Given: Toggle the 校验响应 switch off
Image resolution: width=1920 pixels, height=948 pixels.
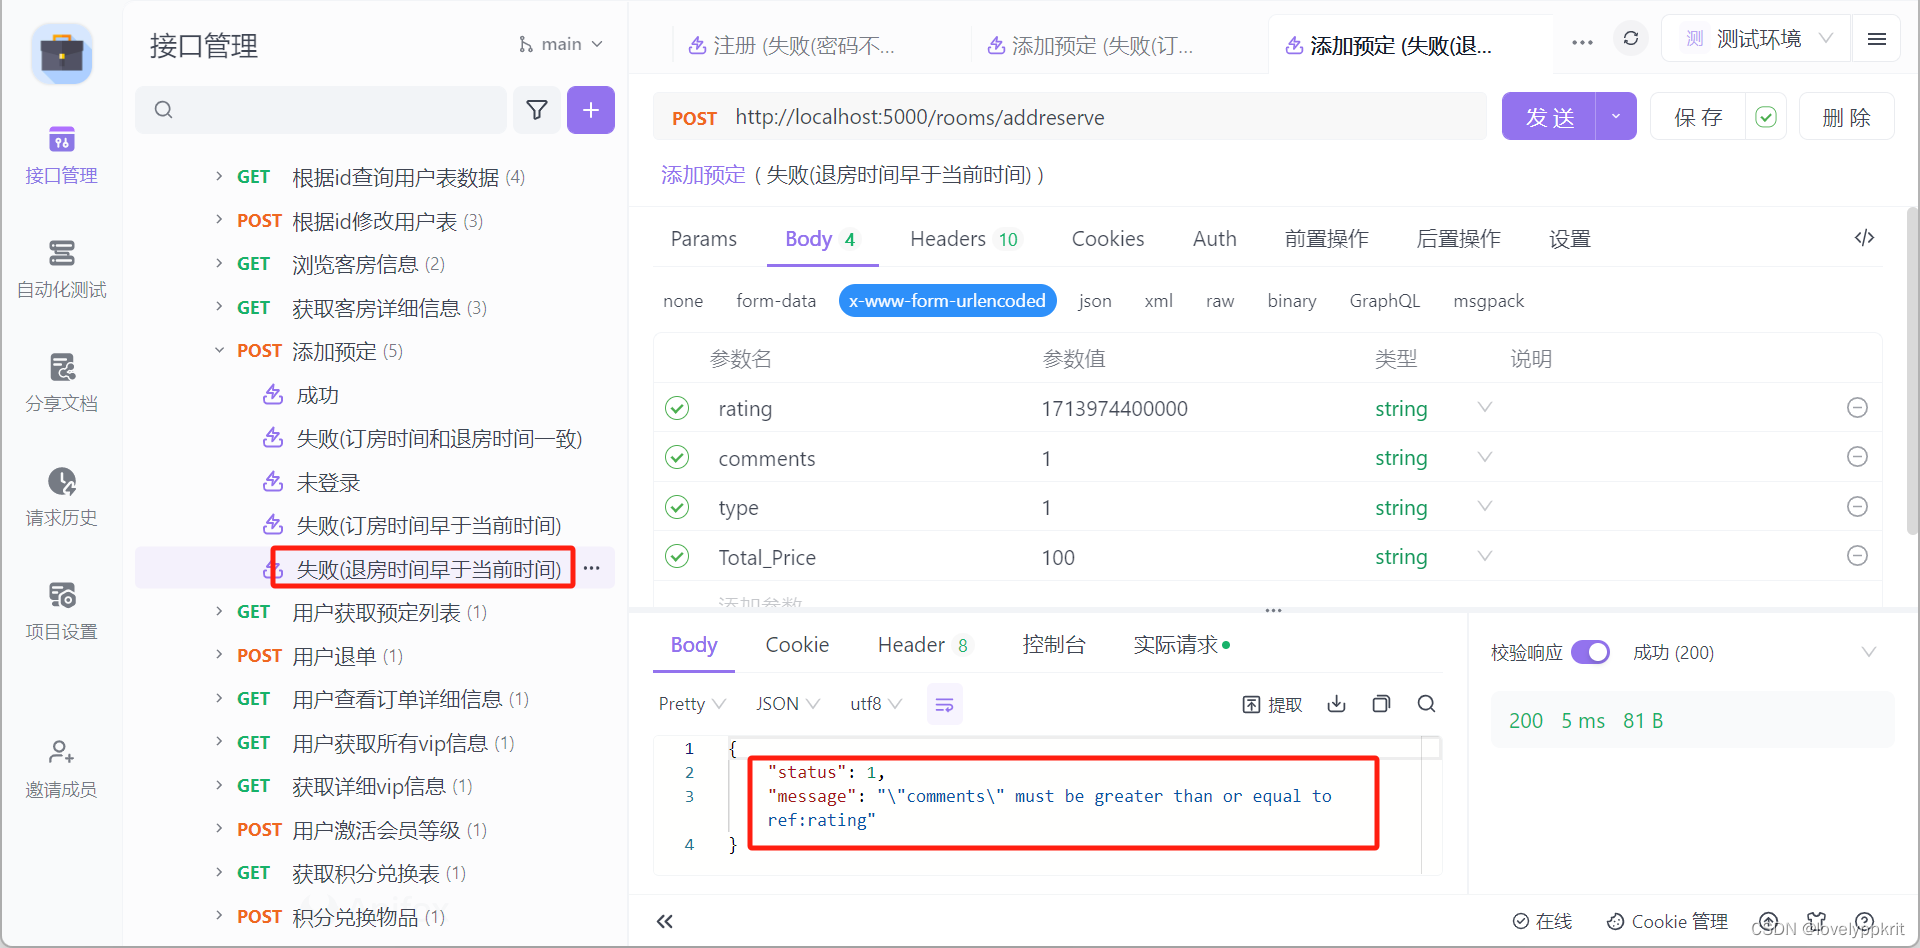Looking at the screenshot, I should point(1591,652).
